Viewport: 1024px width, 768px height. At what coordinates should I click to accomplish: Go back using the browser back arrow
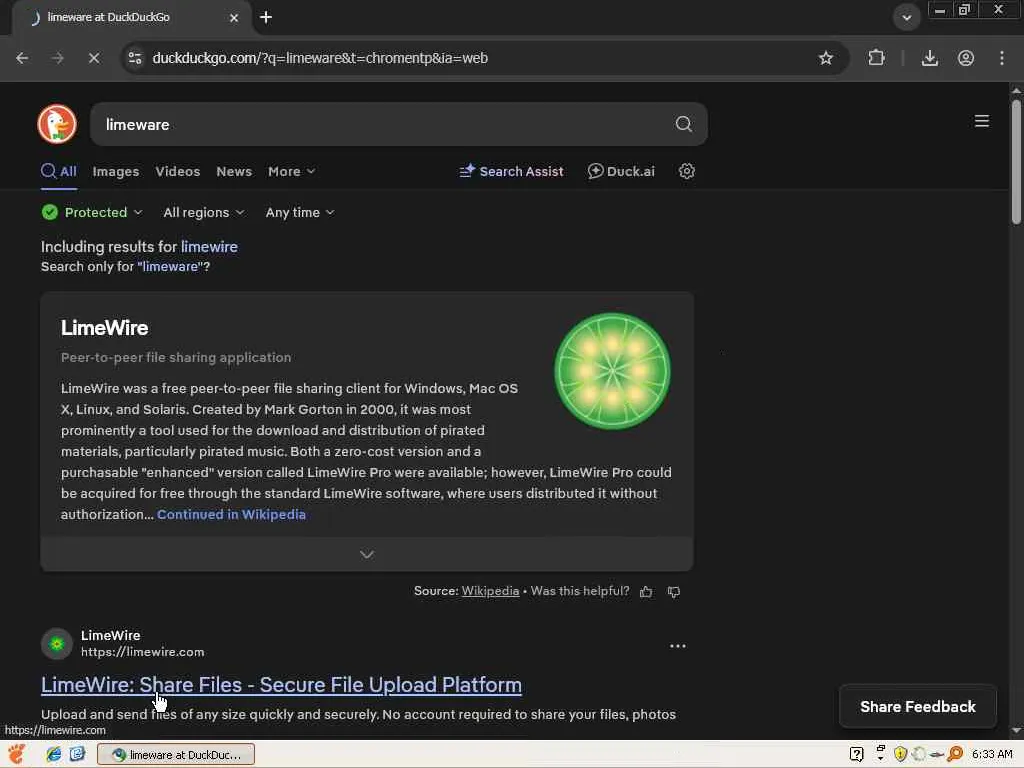point(22,58)
